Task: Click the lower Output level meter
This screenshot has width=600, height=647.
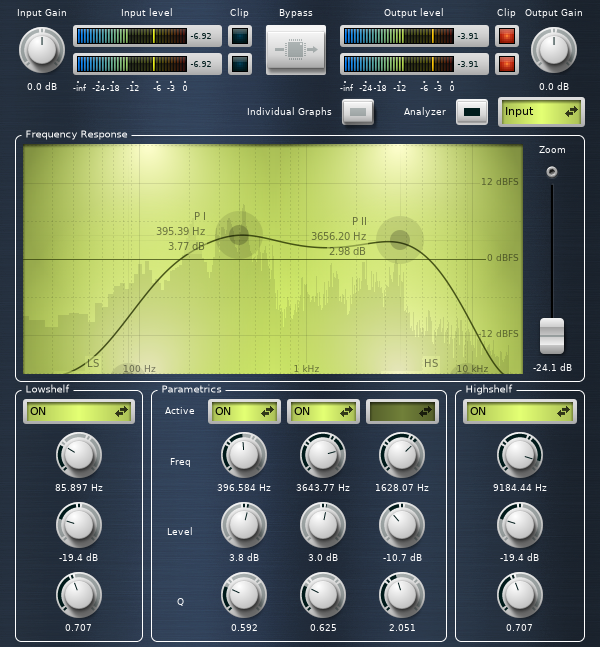Action: [399, 64]
